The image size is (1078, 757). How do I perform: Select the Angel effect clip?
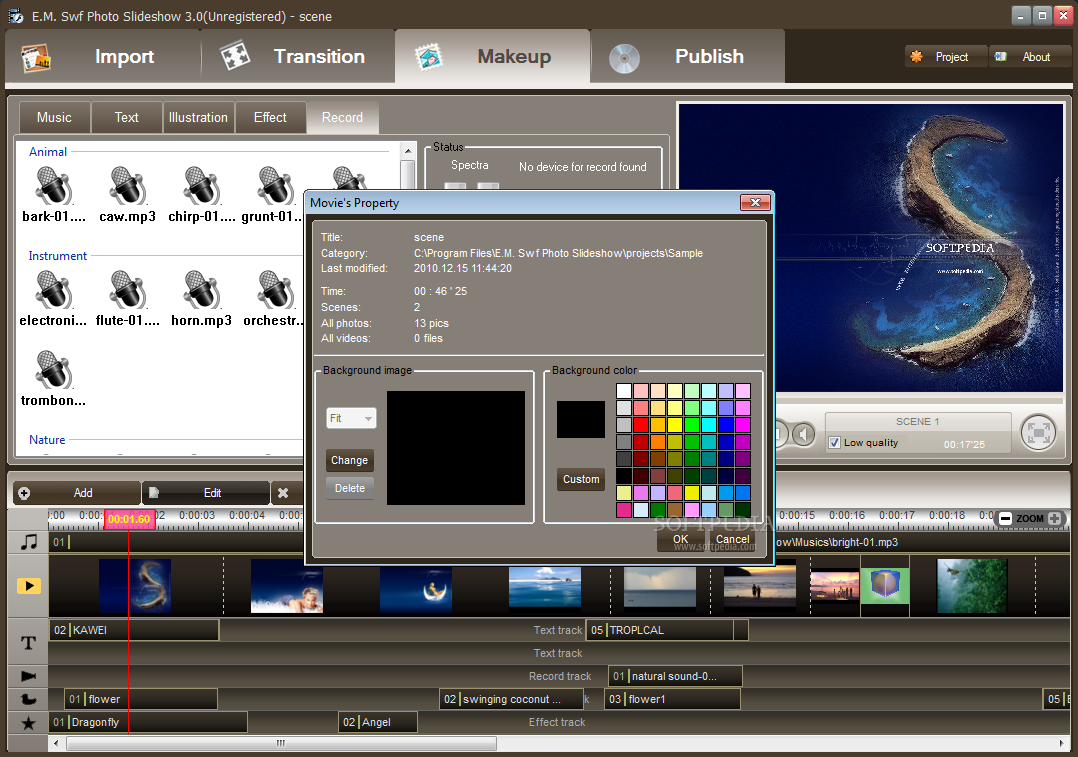[379, 723]
